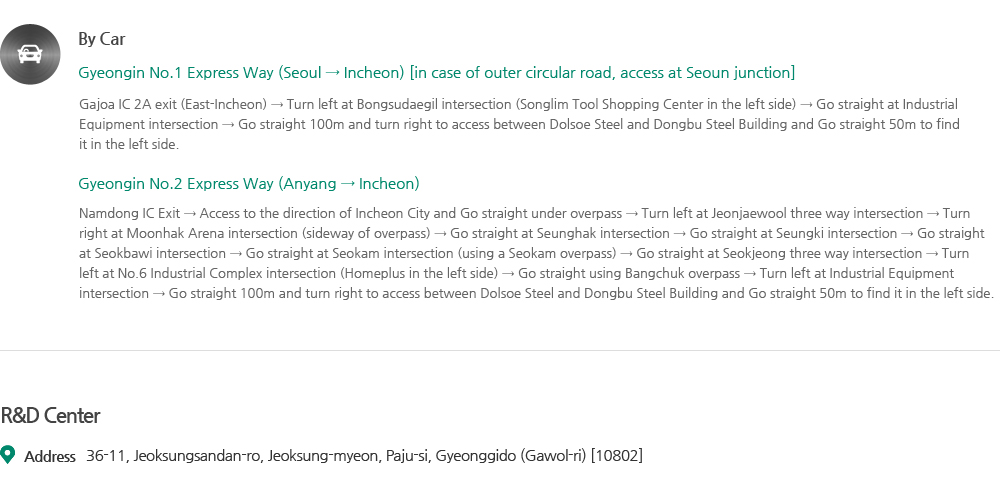Click the green location pin icon
Image resolution: width=1000 pixels, height=483 pixels.
pyautogui.click(x=7, y=455)
